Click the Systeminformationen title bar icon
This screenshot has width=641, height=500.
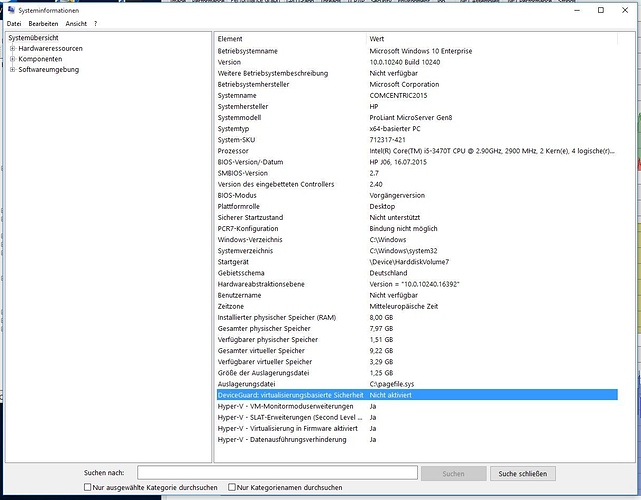point(11,10)
